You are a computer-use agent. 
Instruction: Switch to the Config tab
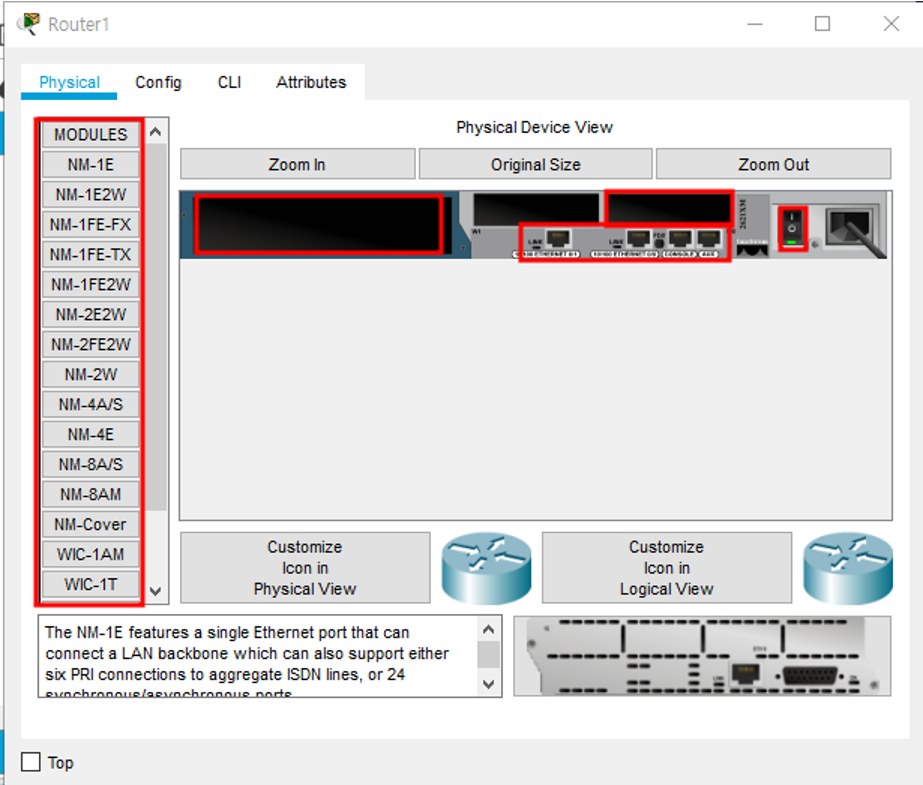pyautogui.click(x=158, y=83)
